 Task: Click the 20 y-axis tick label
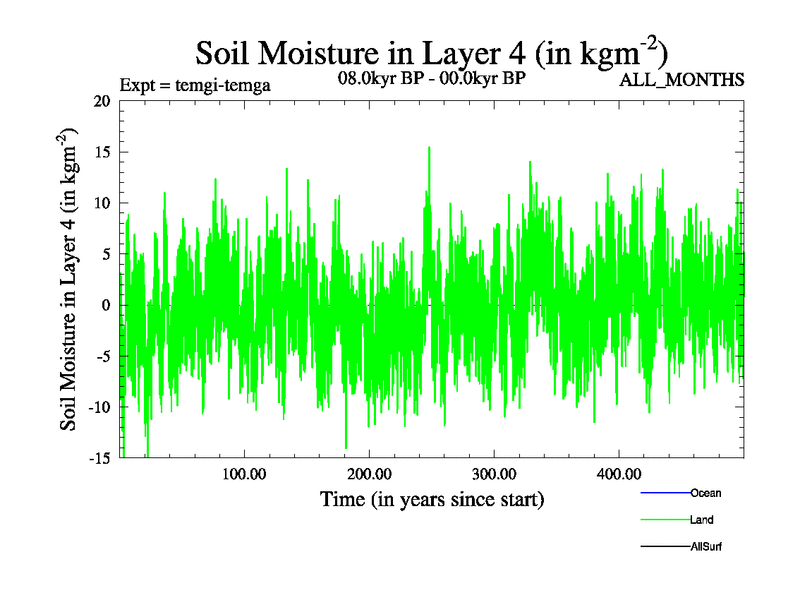[101, 101]
